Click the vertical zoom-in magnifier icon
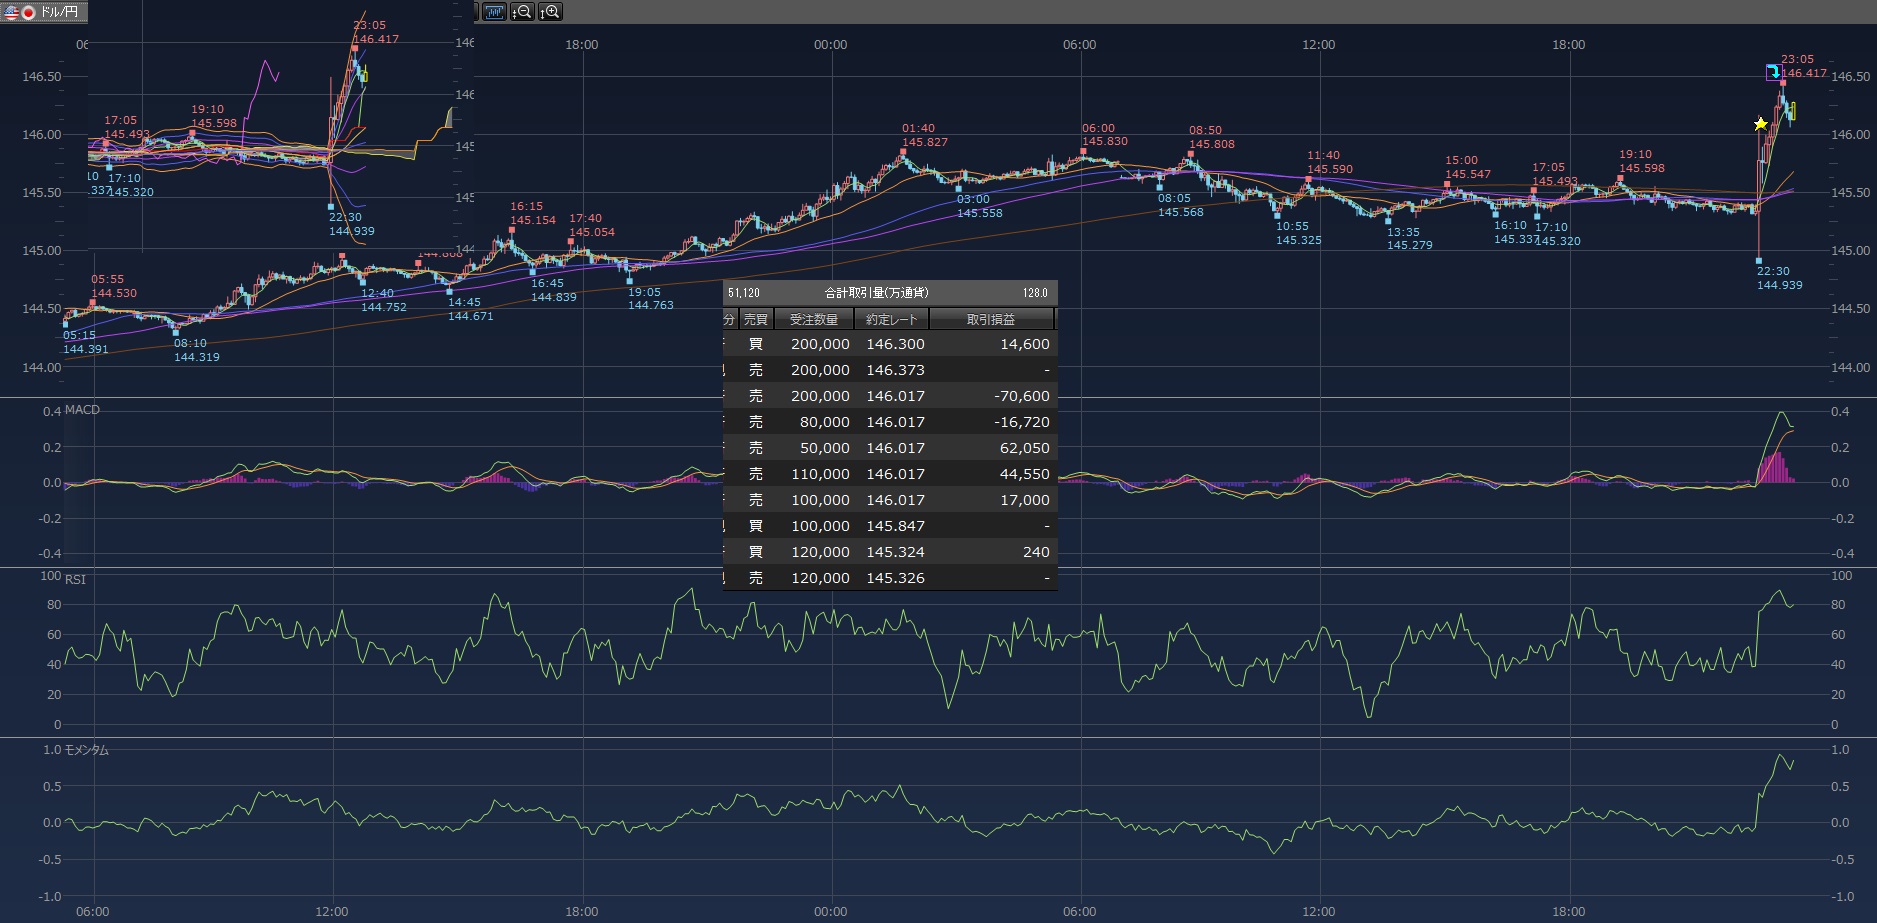Image resolution: width=1877 pixels, height=923 pixels. pos(550,12)
